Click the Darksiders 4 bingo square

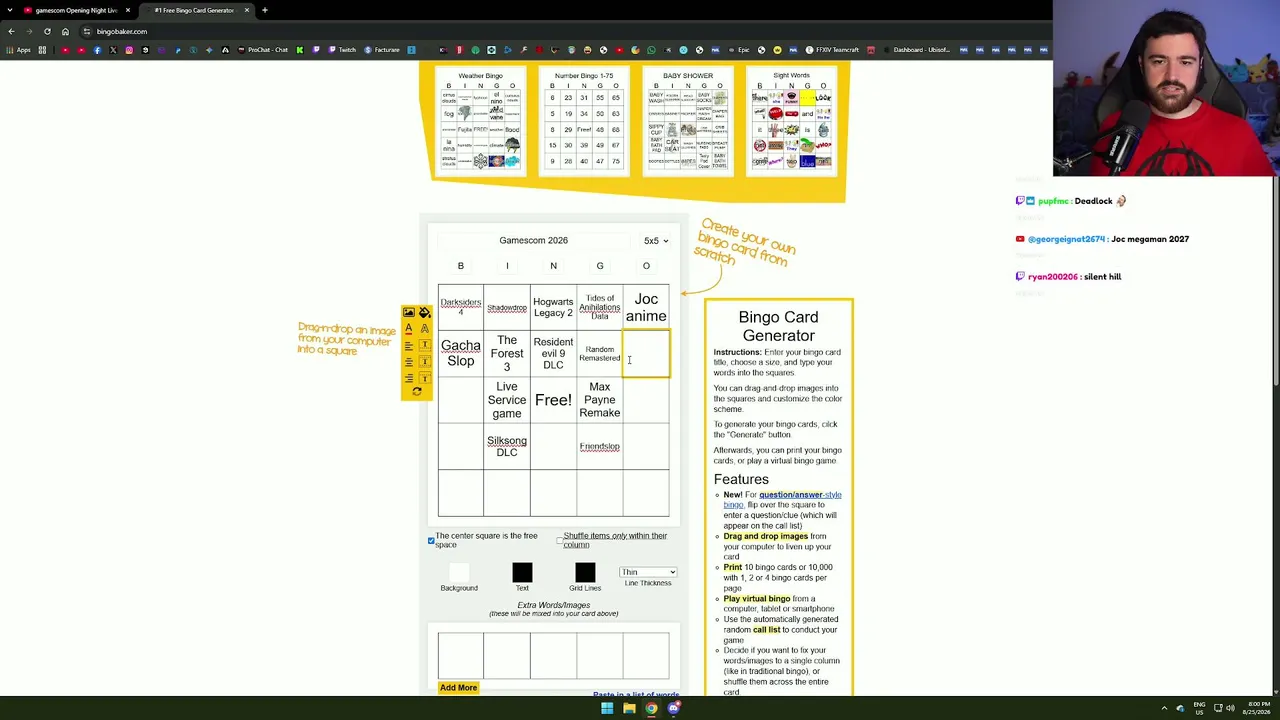coord(461,307)
